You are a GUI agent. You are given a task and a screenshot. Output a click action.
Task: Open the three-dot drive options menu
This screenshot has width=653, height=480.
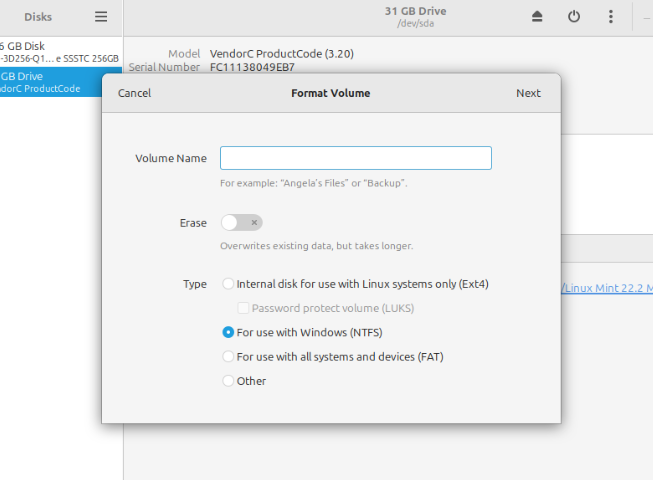click(611, 17)
